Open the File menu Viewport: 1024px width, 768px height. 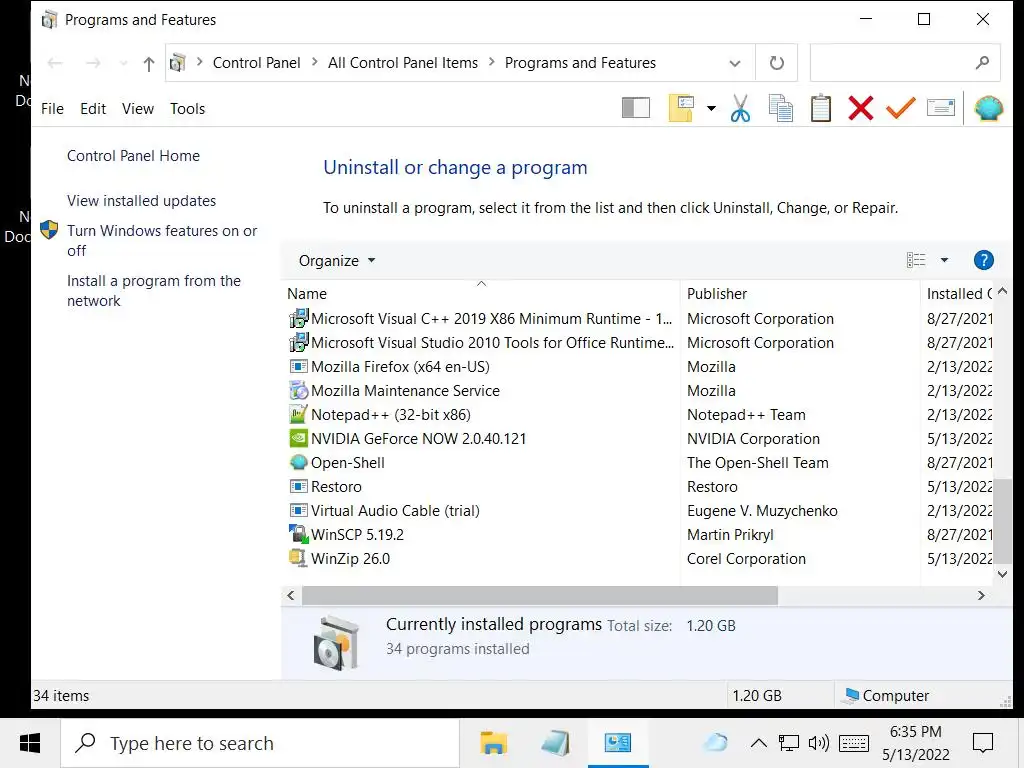point(52,108)
